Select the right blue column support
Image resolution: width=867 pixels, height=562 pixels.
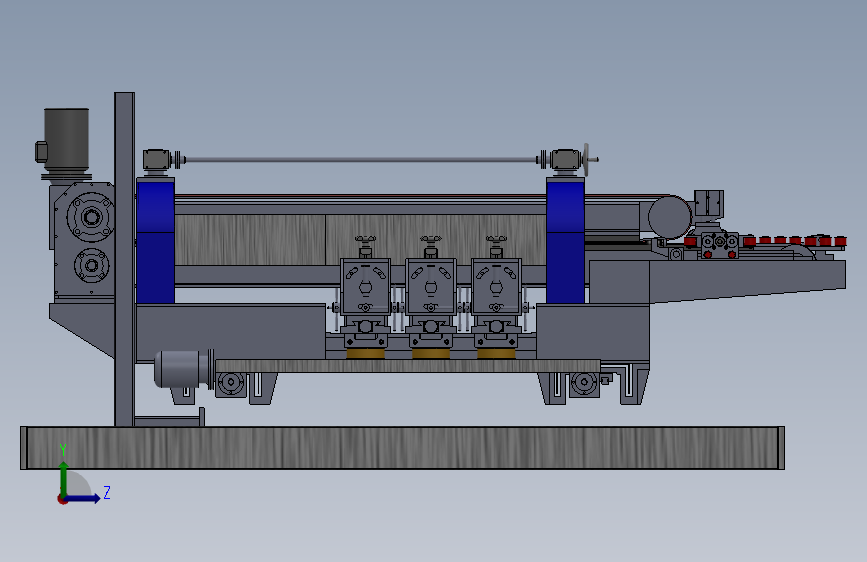pyautogui.click(x=565, y=240)
